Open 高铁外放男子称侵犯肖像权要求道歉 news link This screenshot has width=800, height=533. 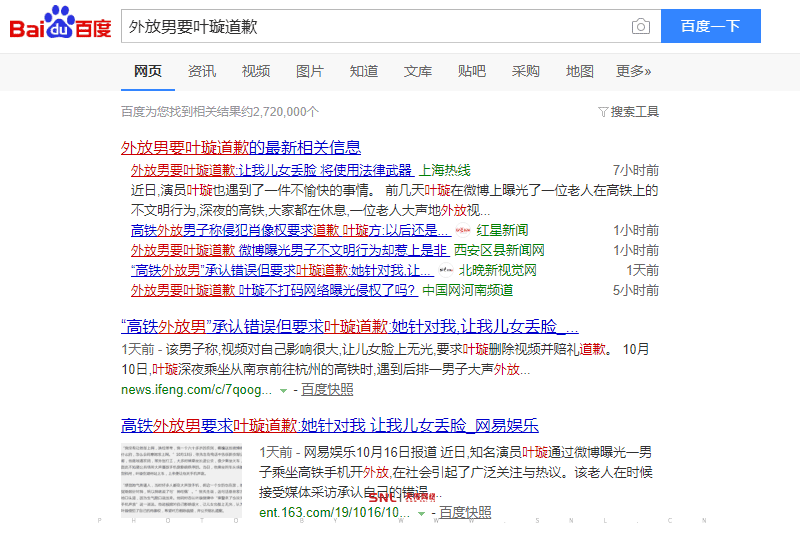[x=291, y=231]
